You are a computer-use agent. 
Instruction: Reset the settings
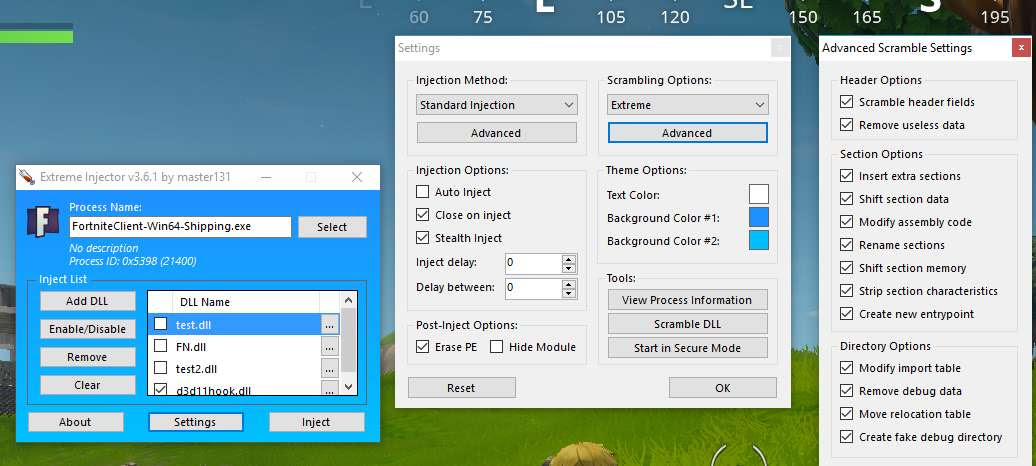461,388
